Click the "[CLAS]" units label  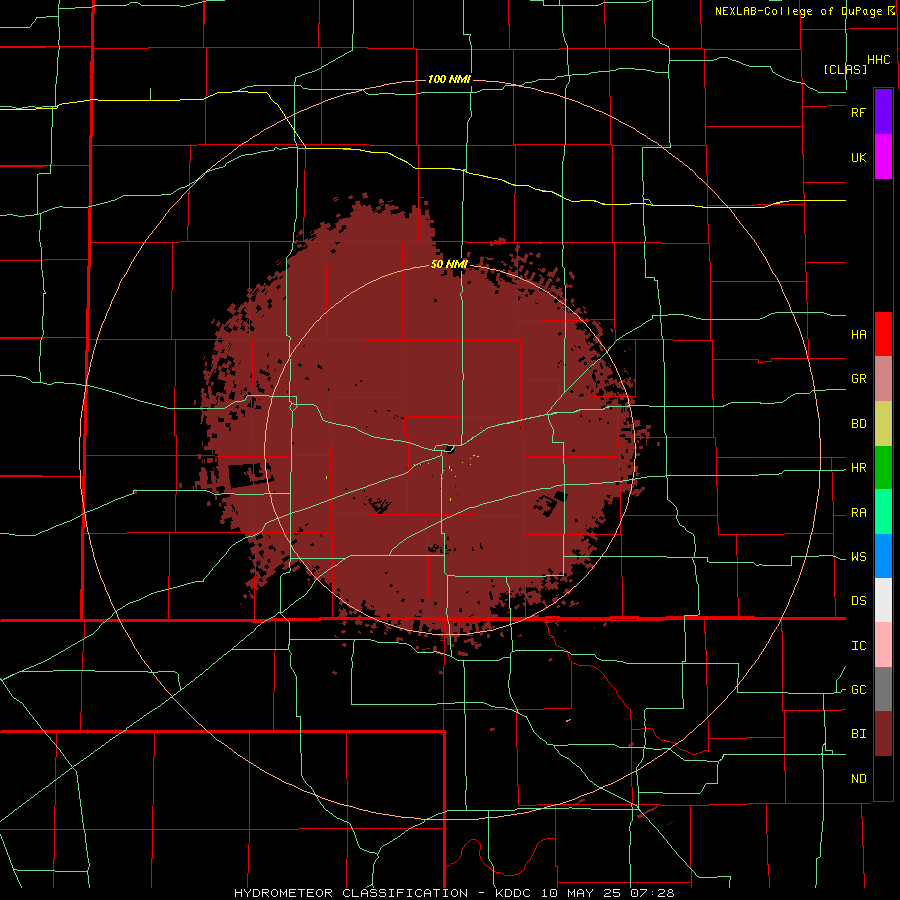point(845,69)
